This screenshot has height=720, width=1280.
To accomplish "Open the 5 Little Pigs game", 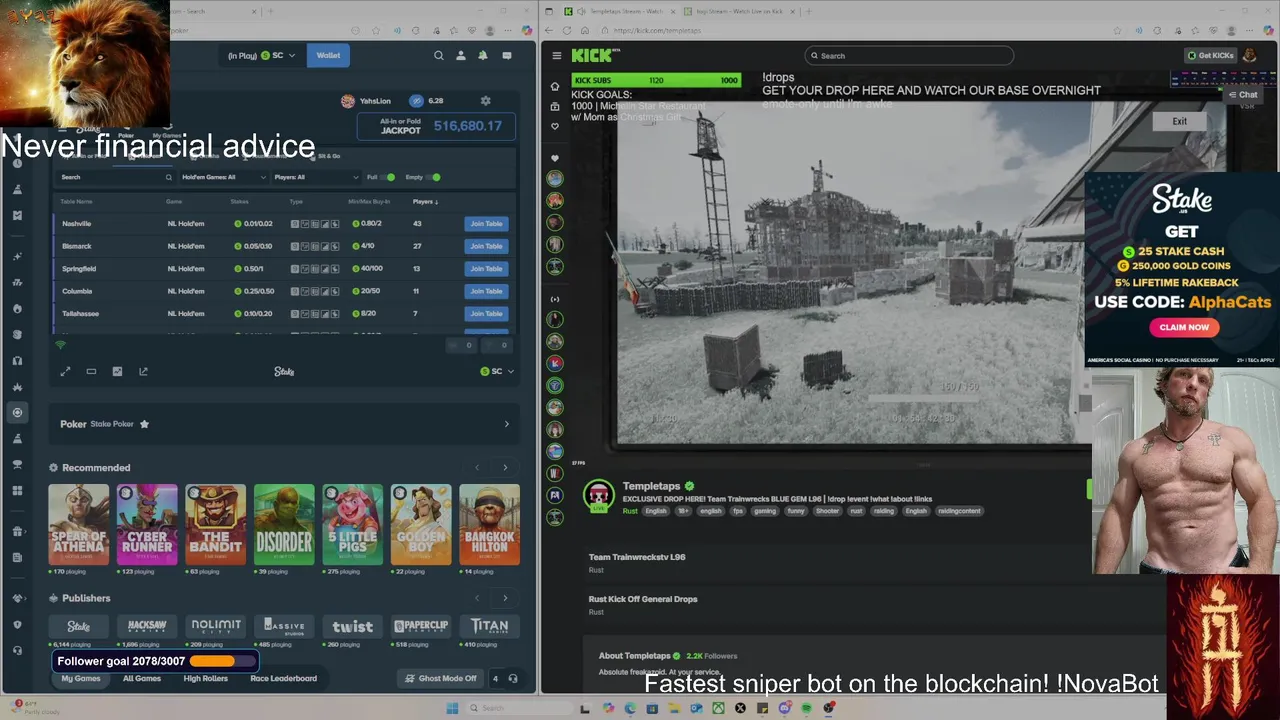I will click(352, 525).
